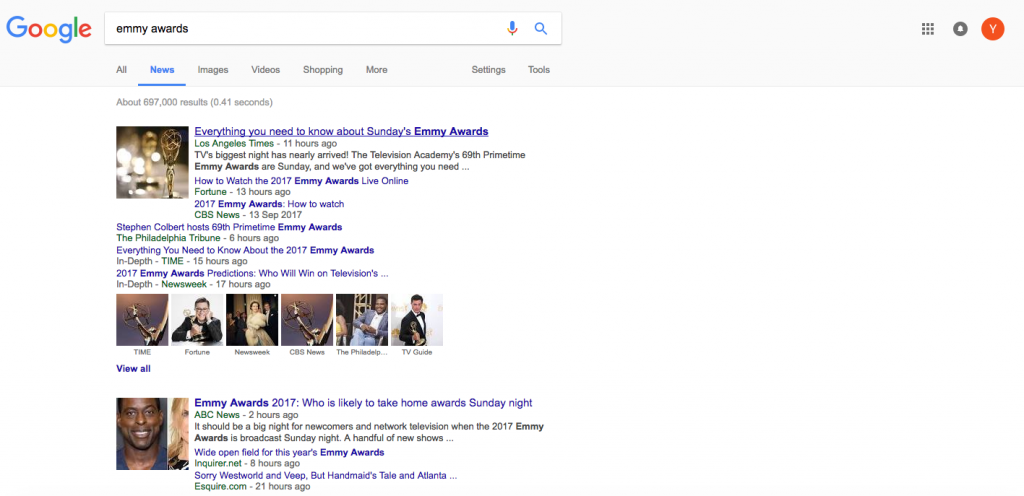Expand the More search categories menu

[376, 70]
